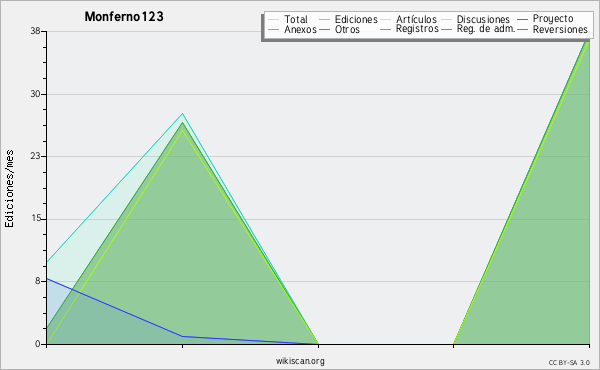Click the Ediciones/mes axis title
The height and width of the screenshot is (370, 600).
tap(9, 189)
